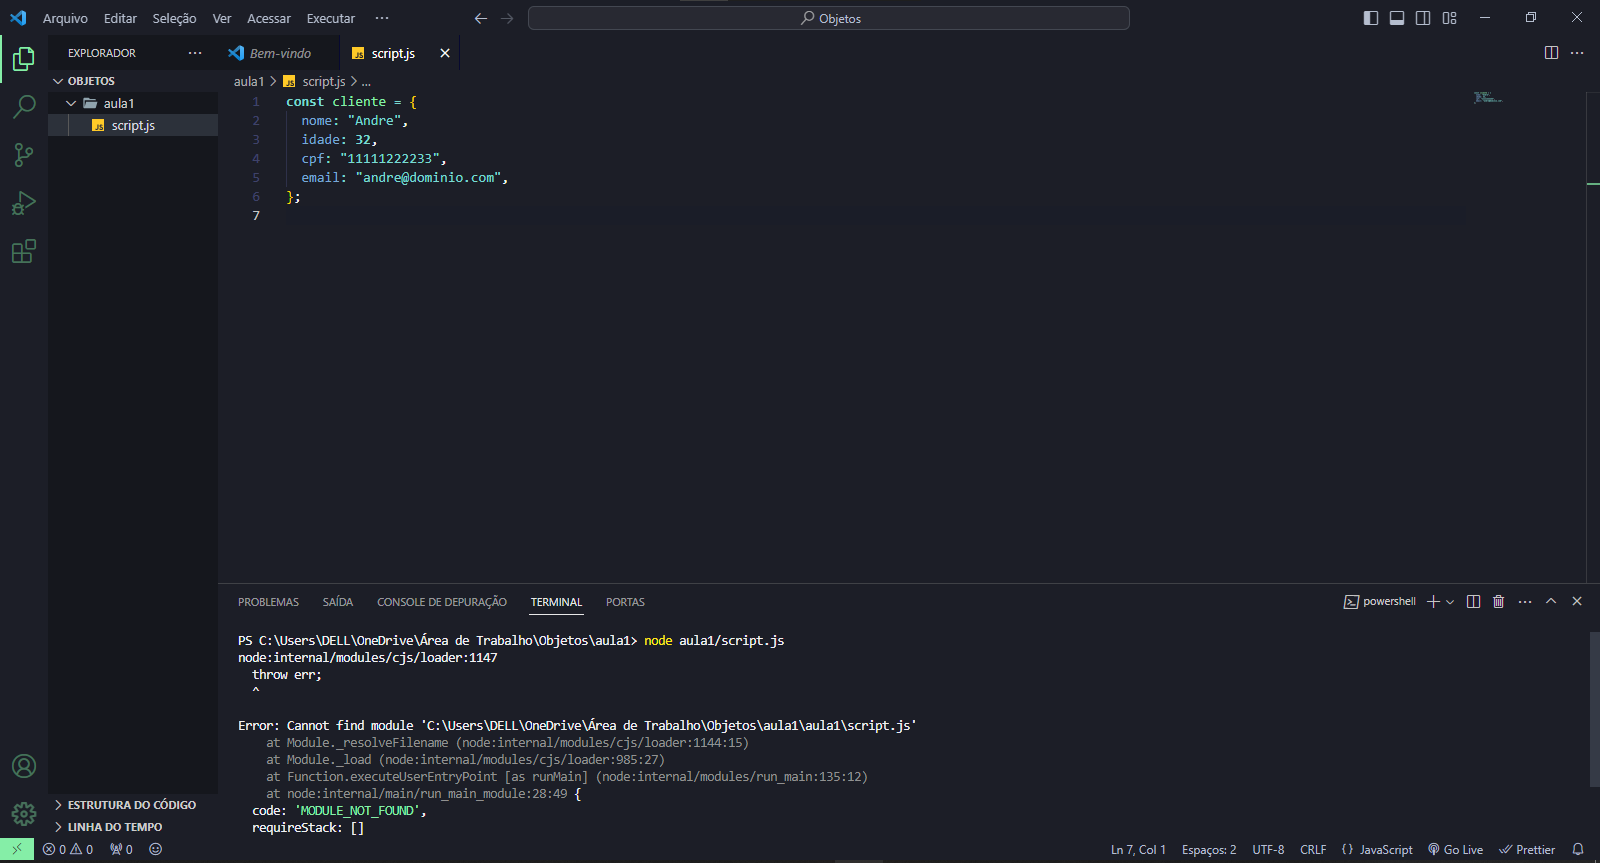The width and height of the screenshot is (1600, 863).
Task: Go back using the navigation arrow
Action: coord(481,18)
